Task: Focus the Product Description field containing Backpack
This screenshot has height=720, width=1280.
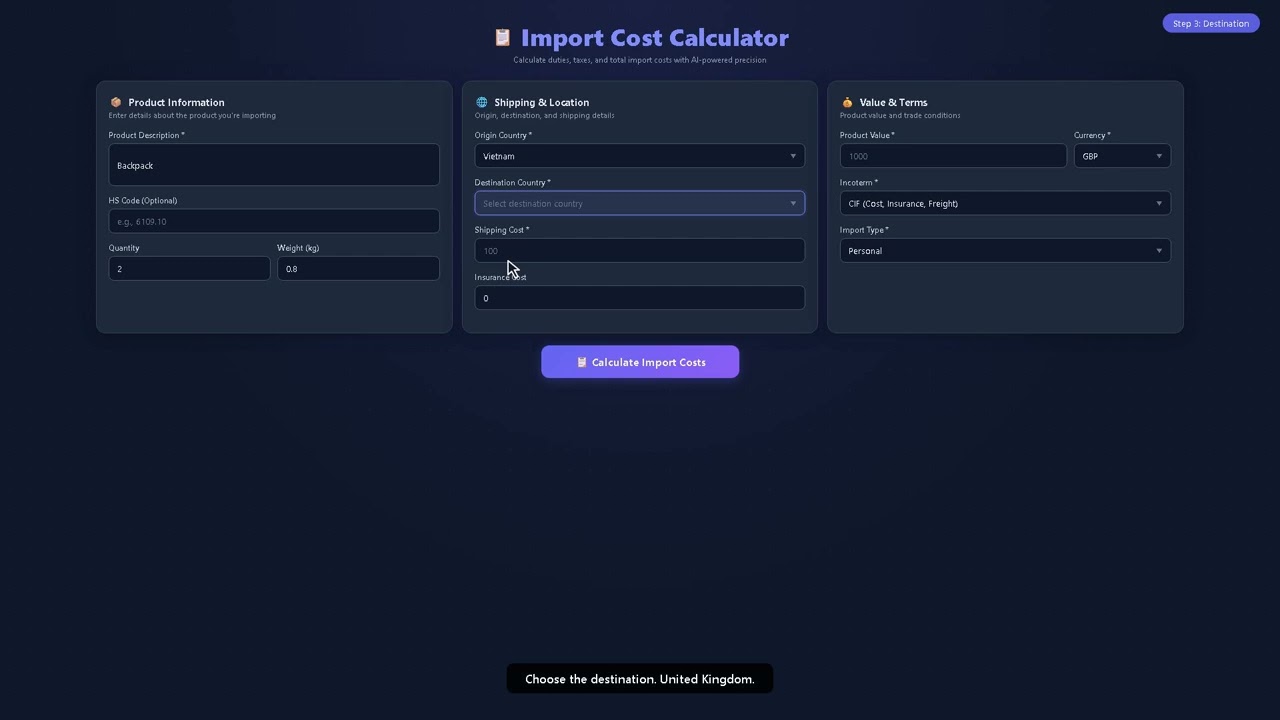Action: pyautogui.click(x=274, y=165)
